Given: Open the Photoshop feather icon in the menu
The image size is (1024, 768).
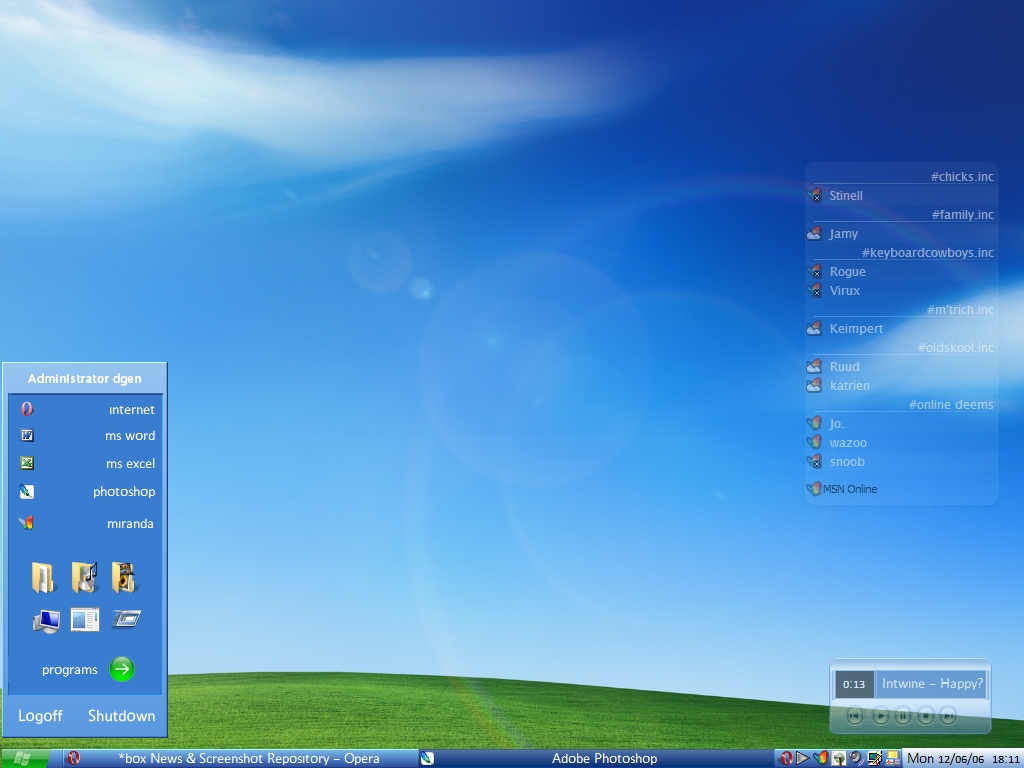Looking at the screenshot, I should (27, 492).
